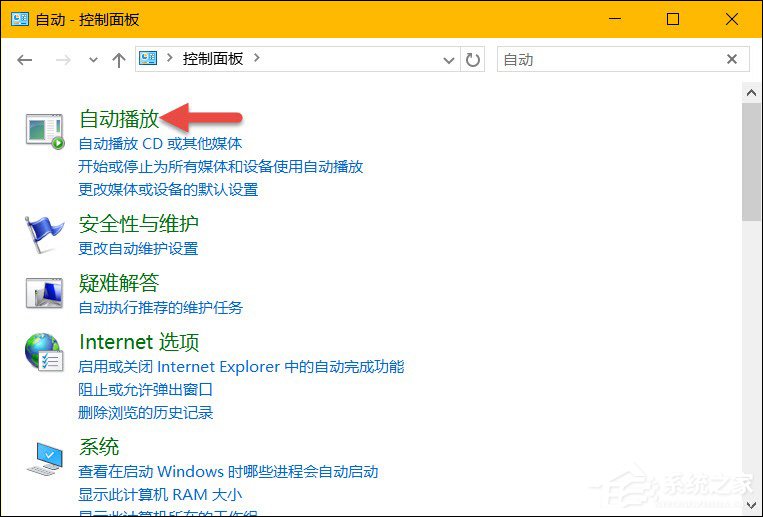Minimize the 自动 - 控制面板 window
763x517 pixels.
(615, 19)
